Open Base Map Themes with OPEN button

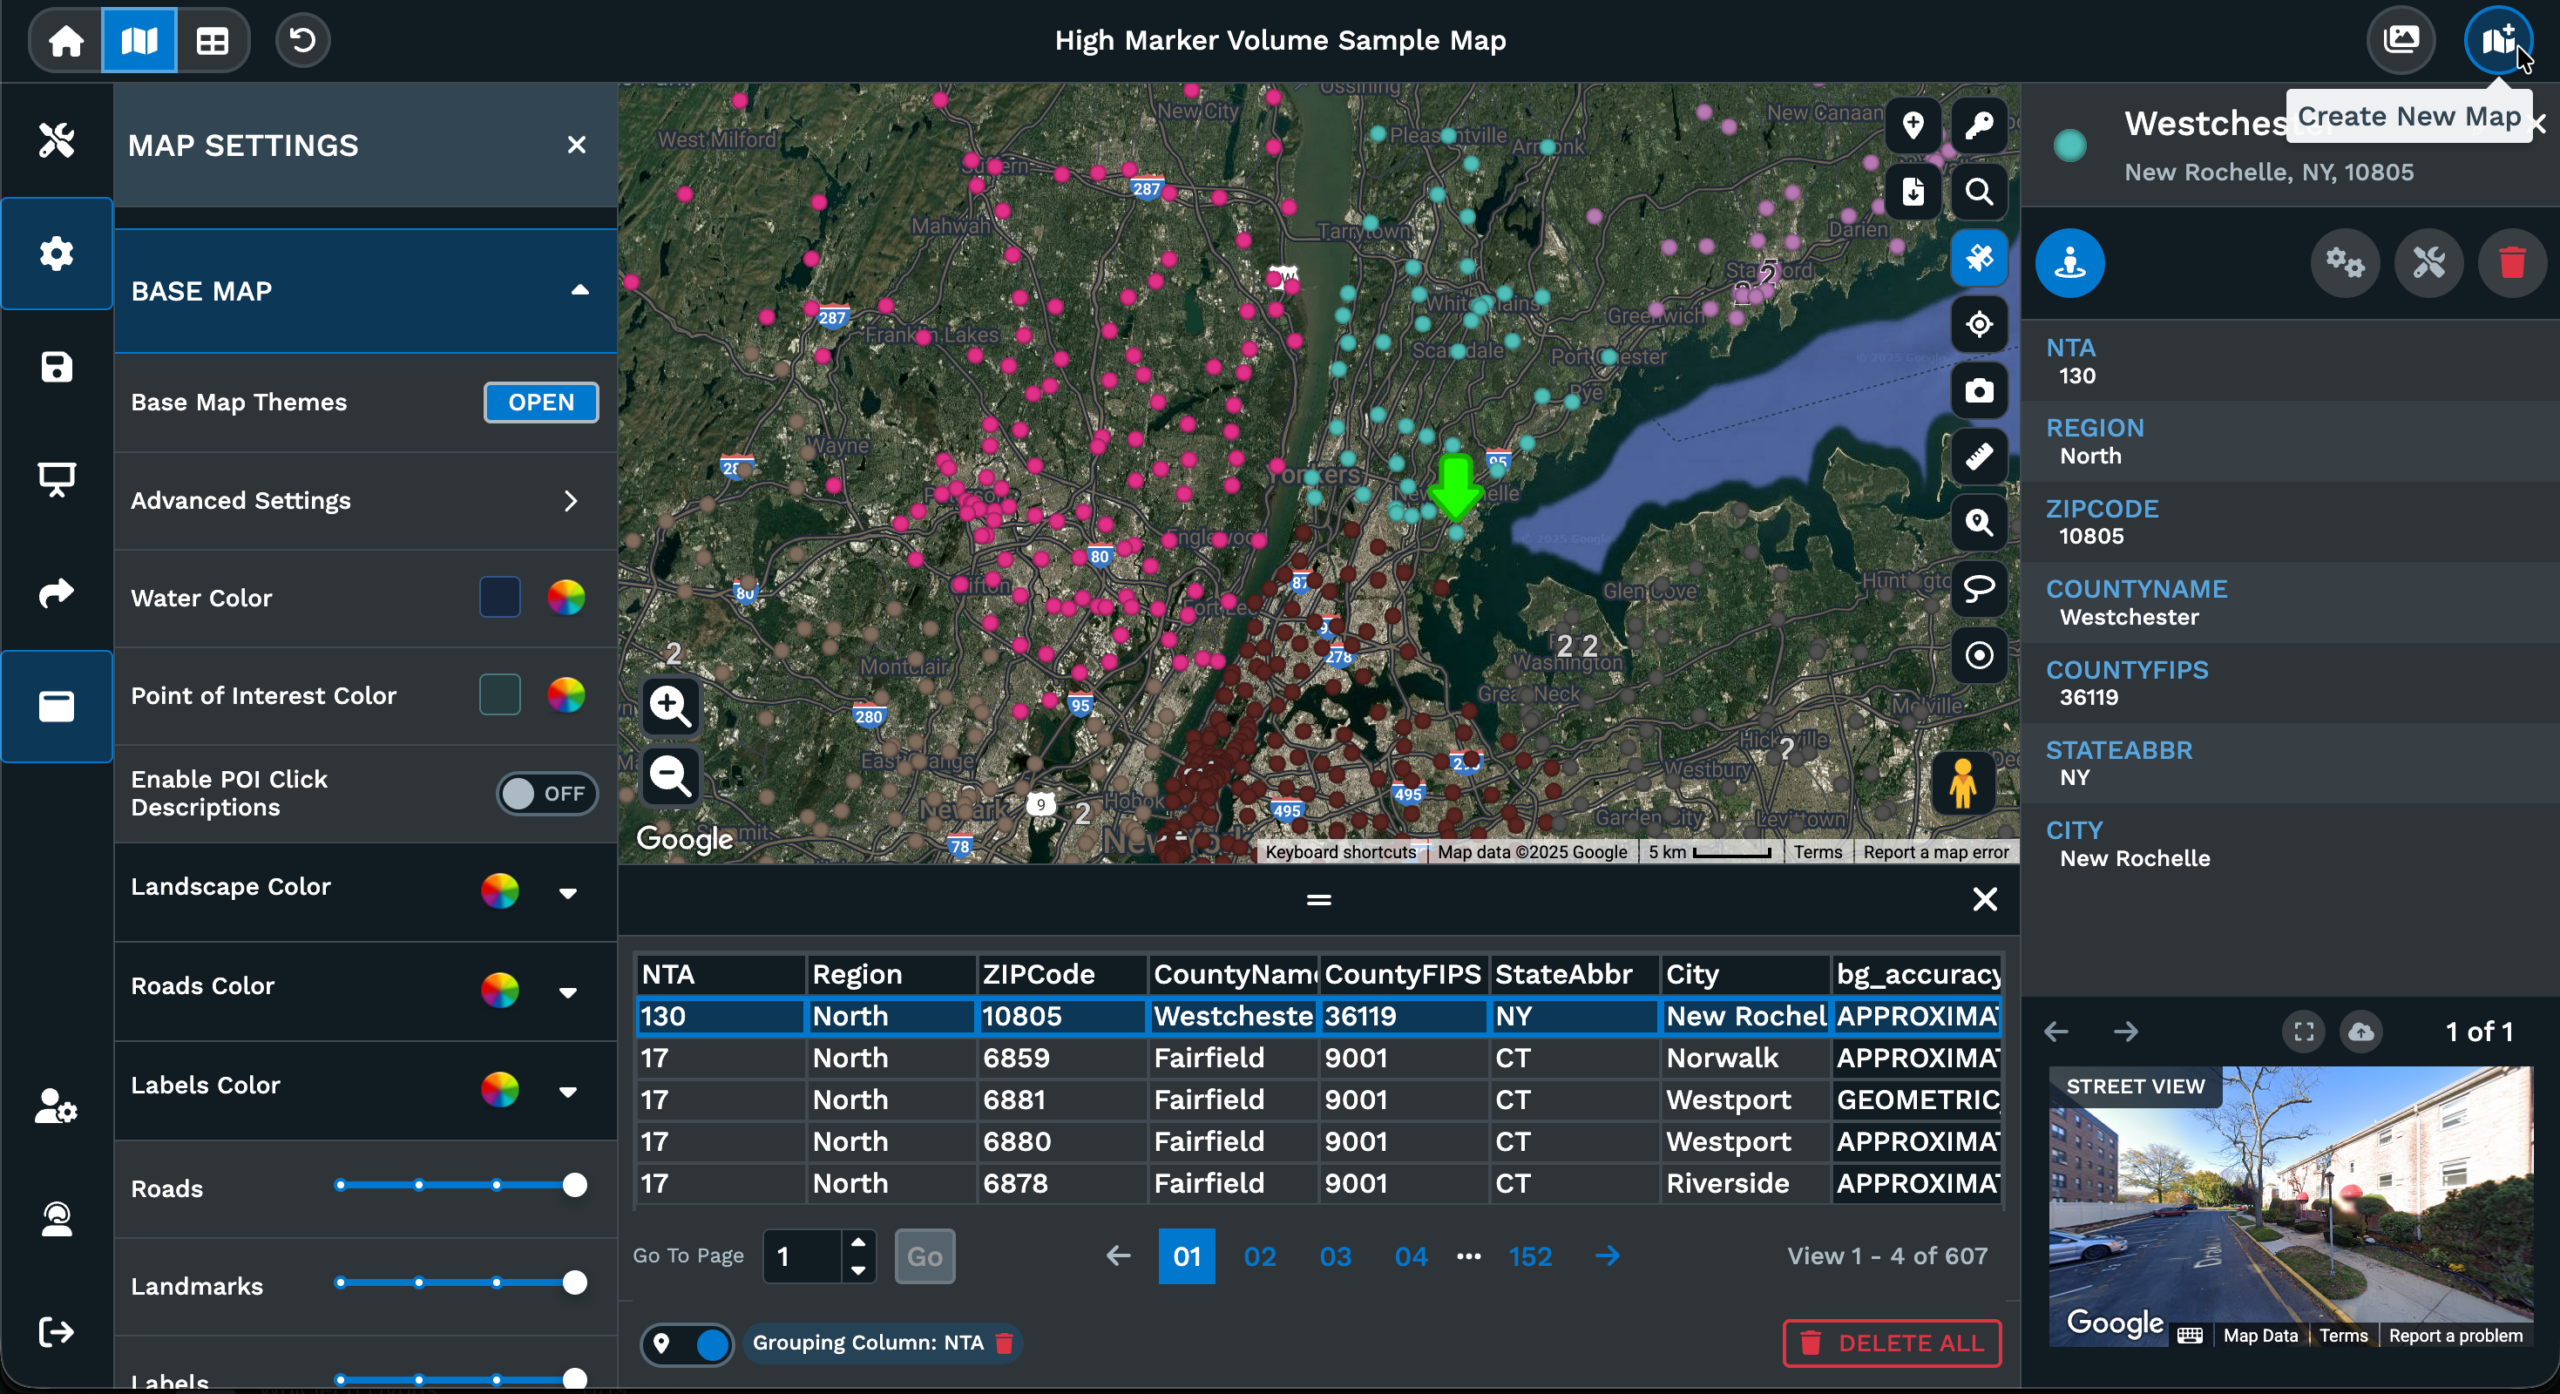(541, 402)
